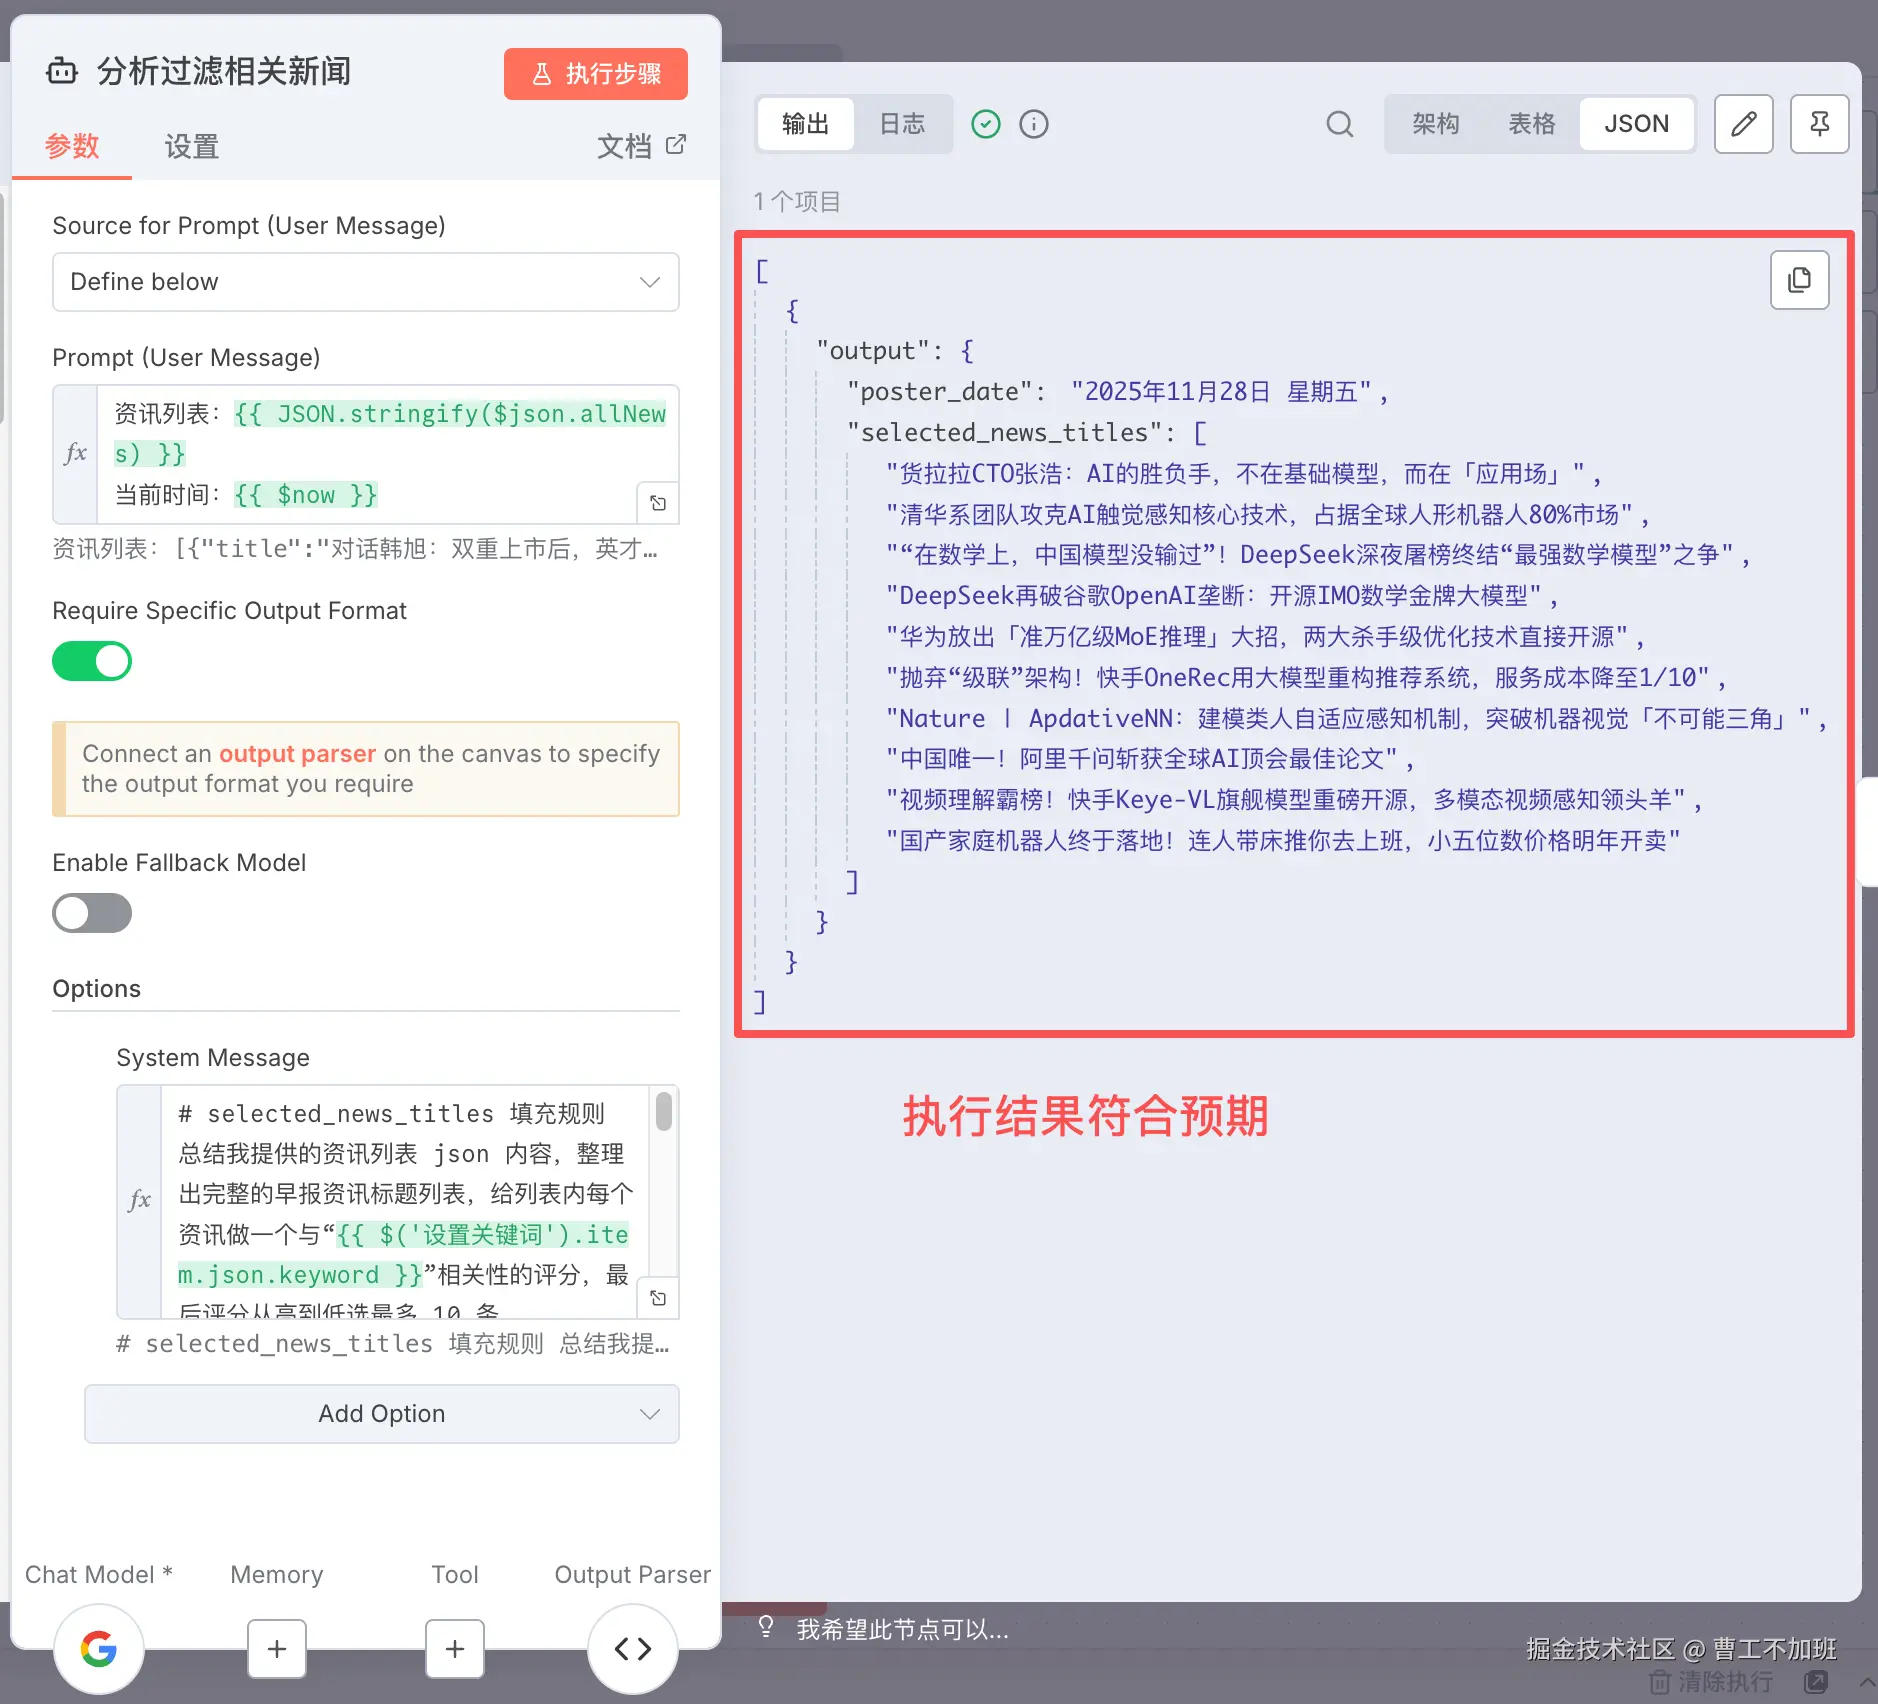Click the copy JSON output icon
Image resolution: width=1878 pixels, height=1704 pixels.
coord(1799,280)
